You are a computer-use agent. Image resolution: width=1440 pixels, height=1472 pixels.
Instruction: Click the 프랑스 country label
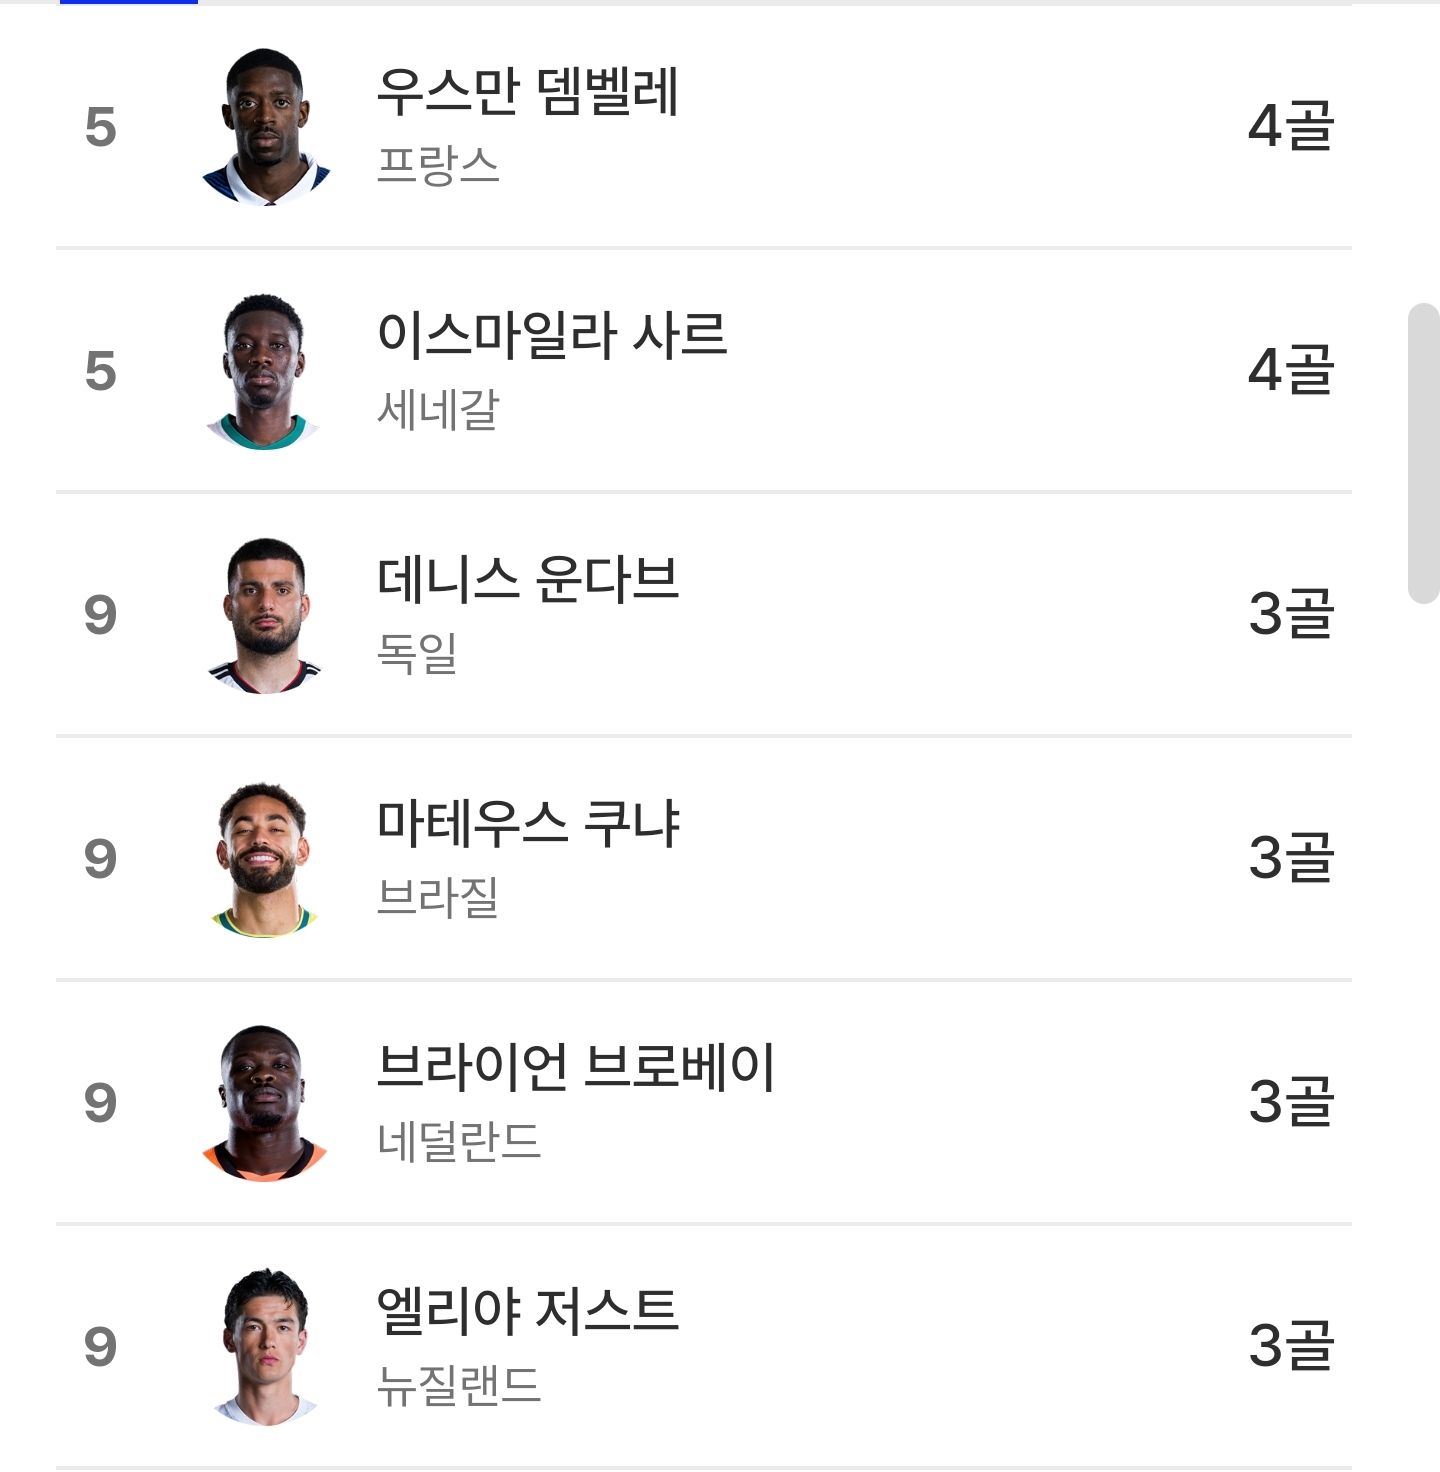(x=438, y=165)
